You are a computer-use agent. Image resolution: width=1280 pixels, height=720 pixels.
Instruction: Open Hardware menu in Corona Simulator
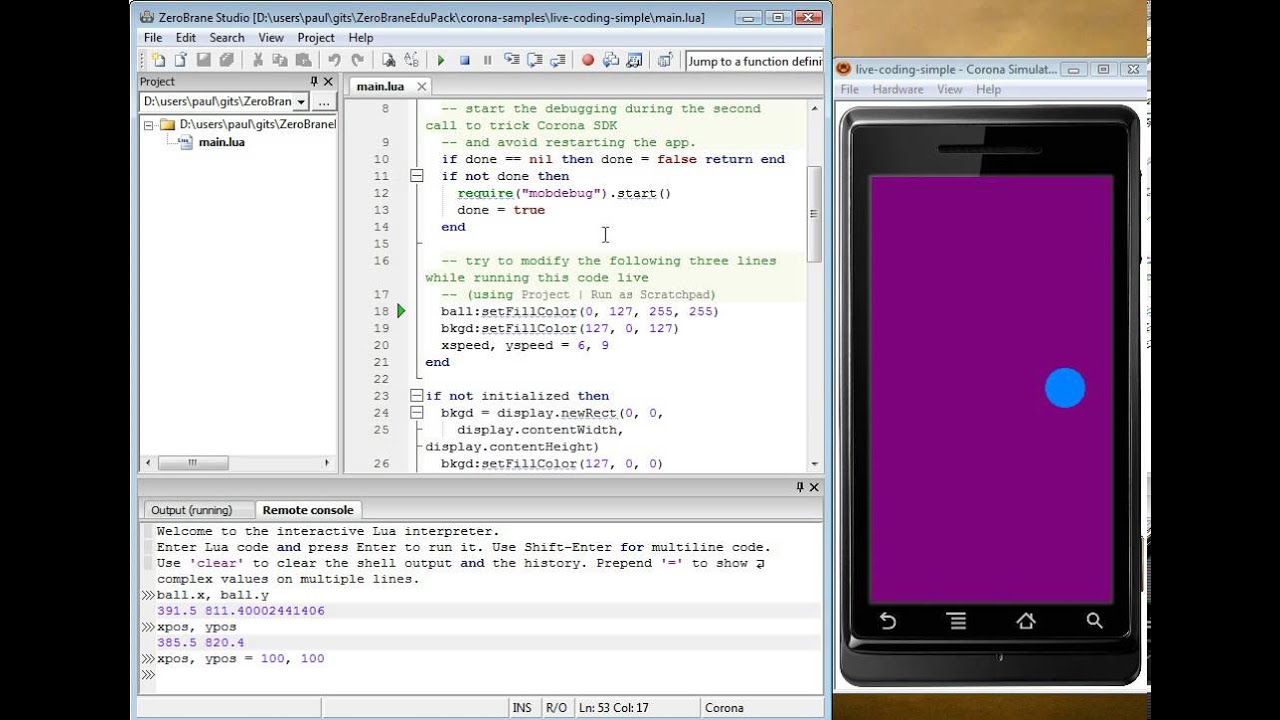click(898, 89)
